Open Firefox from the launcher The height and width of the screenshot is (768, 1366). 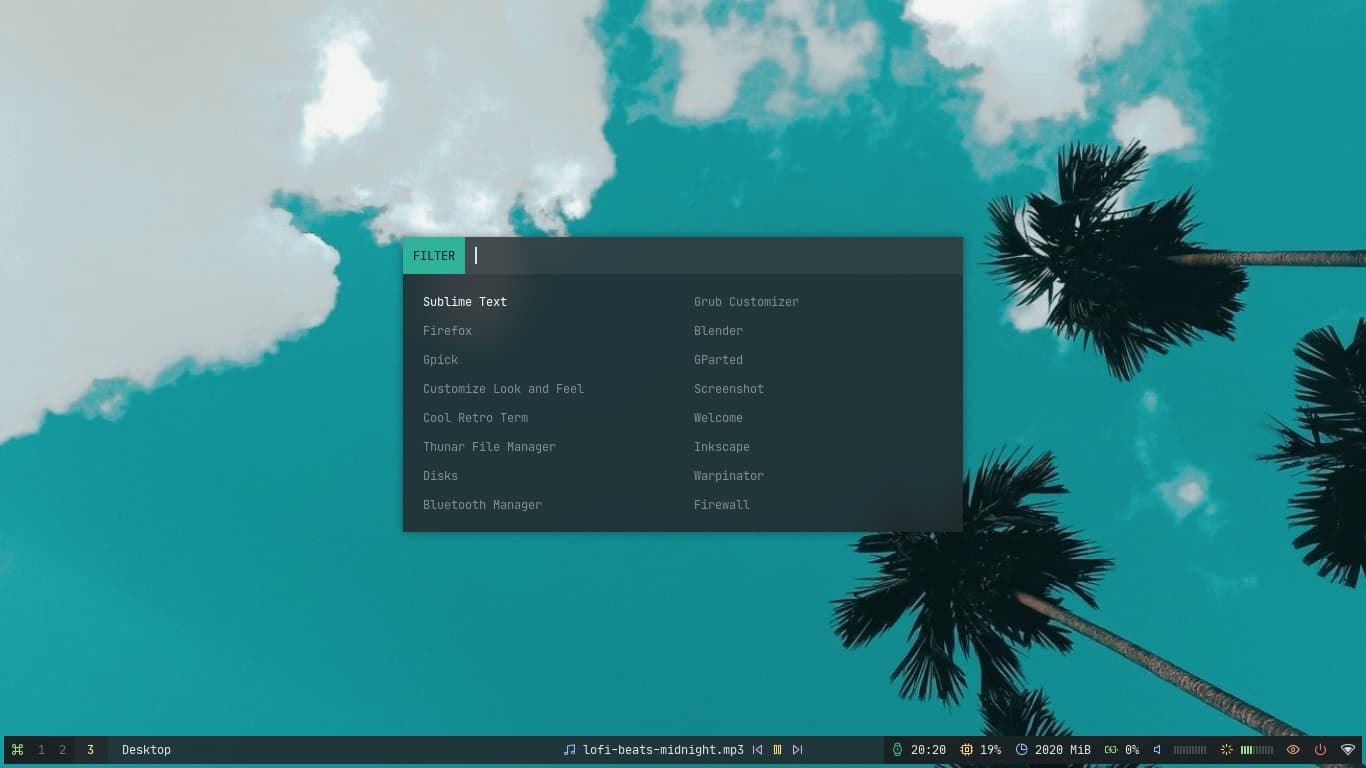(447, 331)
